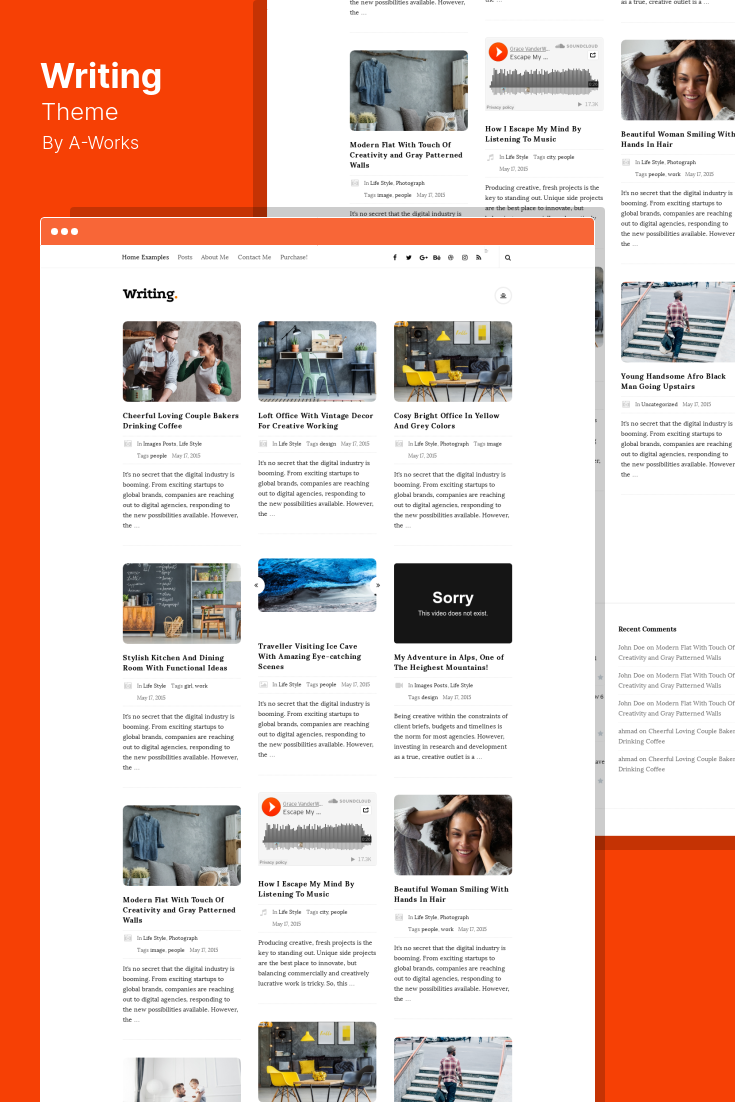Open the Facebook social icon
The width and height of the screenshot is (735, 1102).
(x=394, y=258)
